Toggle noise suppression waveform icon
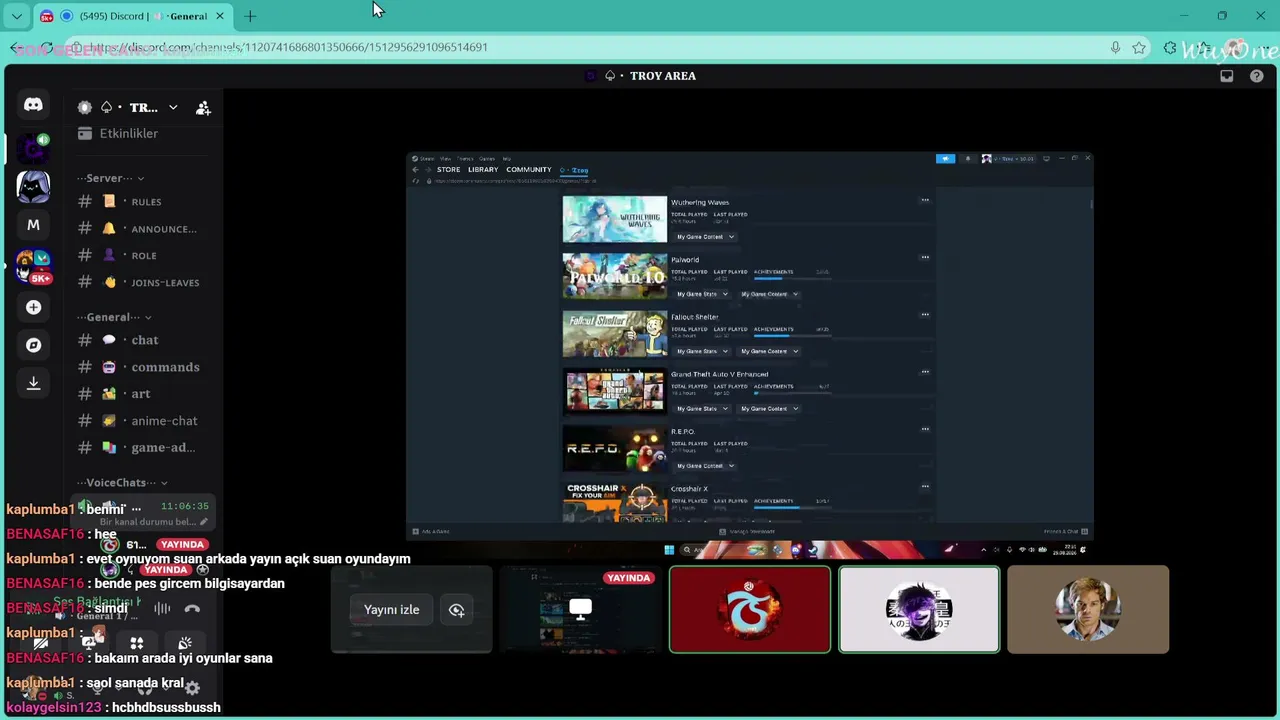 click(x=162, y=608)
